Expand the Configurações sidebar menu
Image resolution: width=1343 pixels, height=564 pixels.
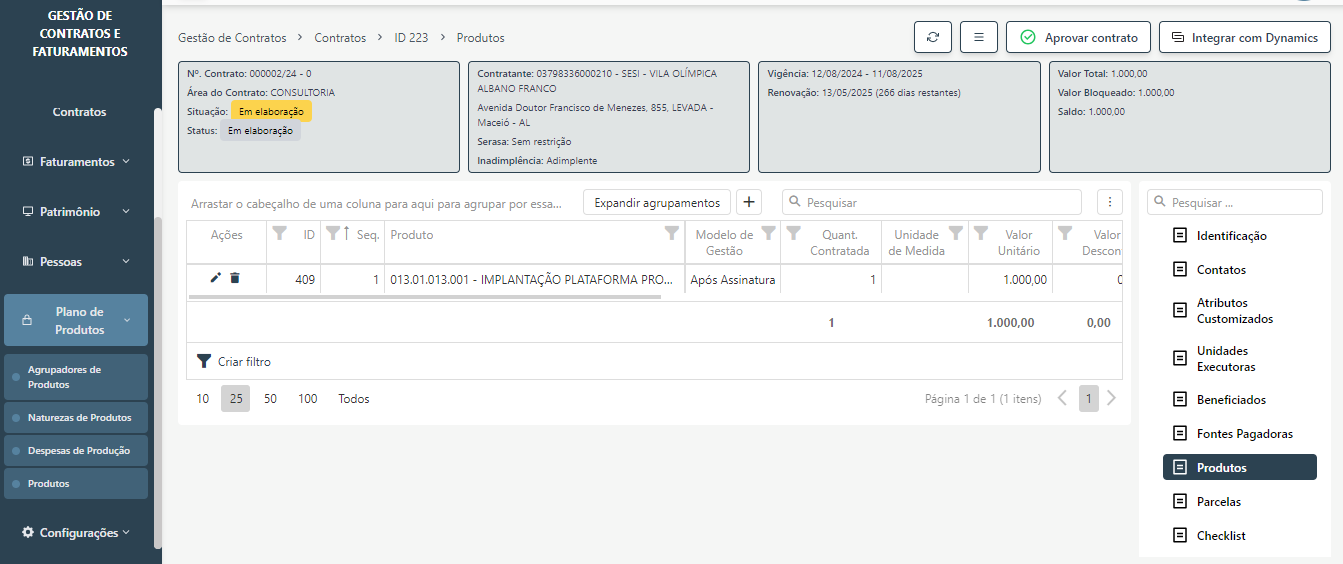[79, 533]
